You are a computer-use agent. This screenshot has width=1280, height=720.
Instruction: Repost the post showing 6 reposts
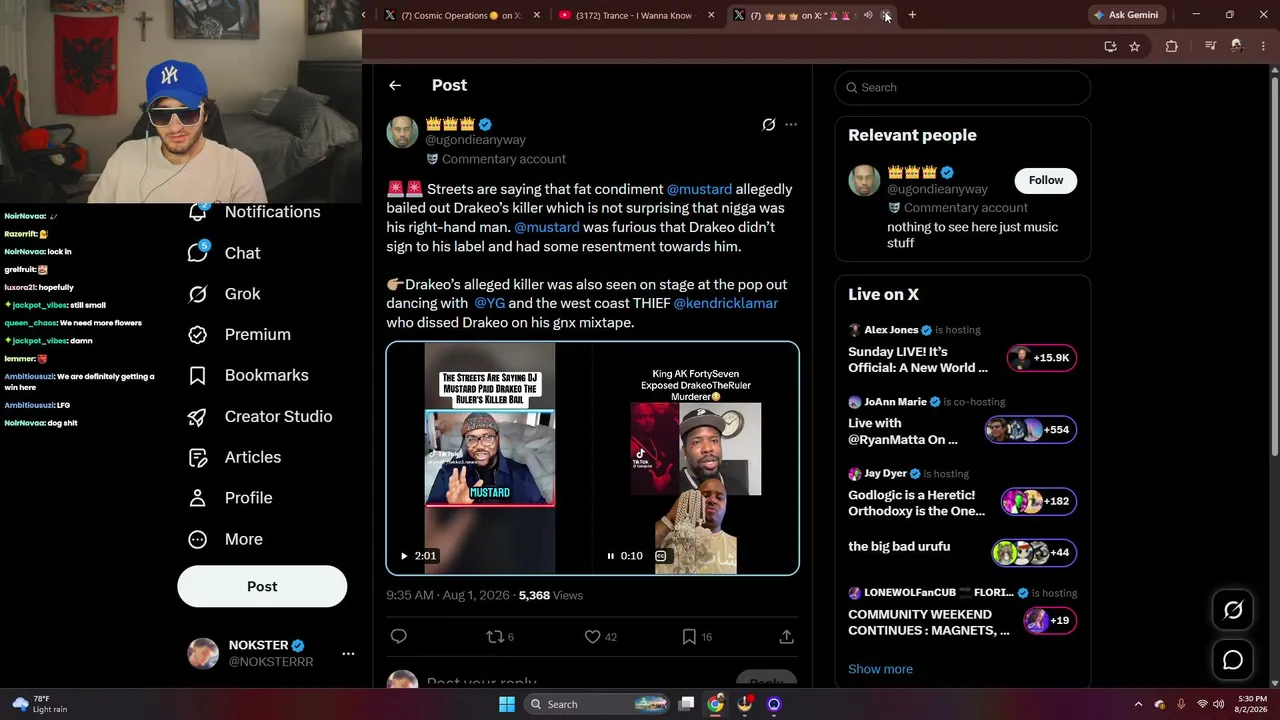click(499, 637)
